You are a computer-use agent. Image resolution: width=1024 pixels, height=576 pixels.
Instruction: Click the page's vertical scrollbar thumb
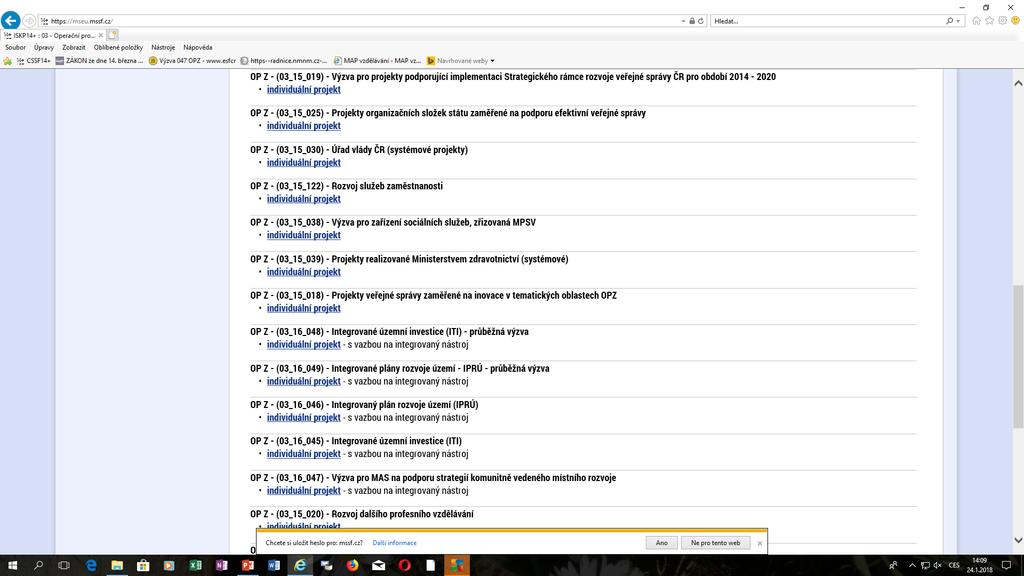pos(1018,356)
